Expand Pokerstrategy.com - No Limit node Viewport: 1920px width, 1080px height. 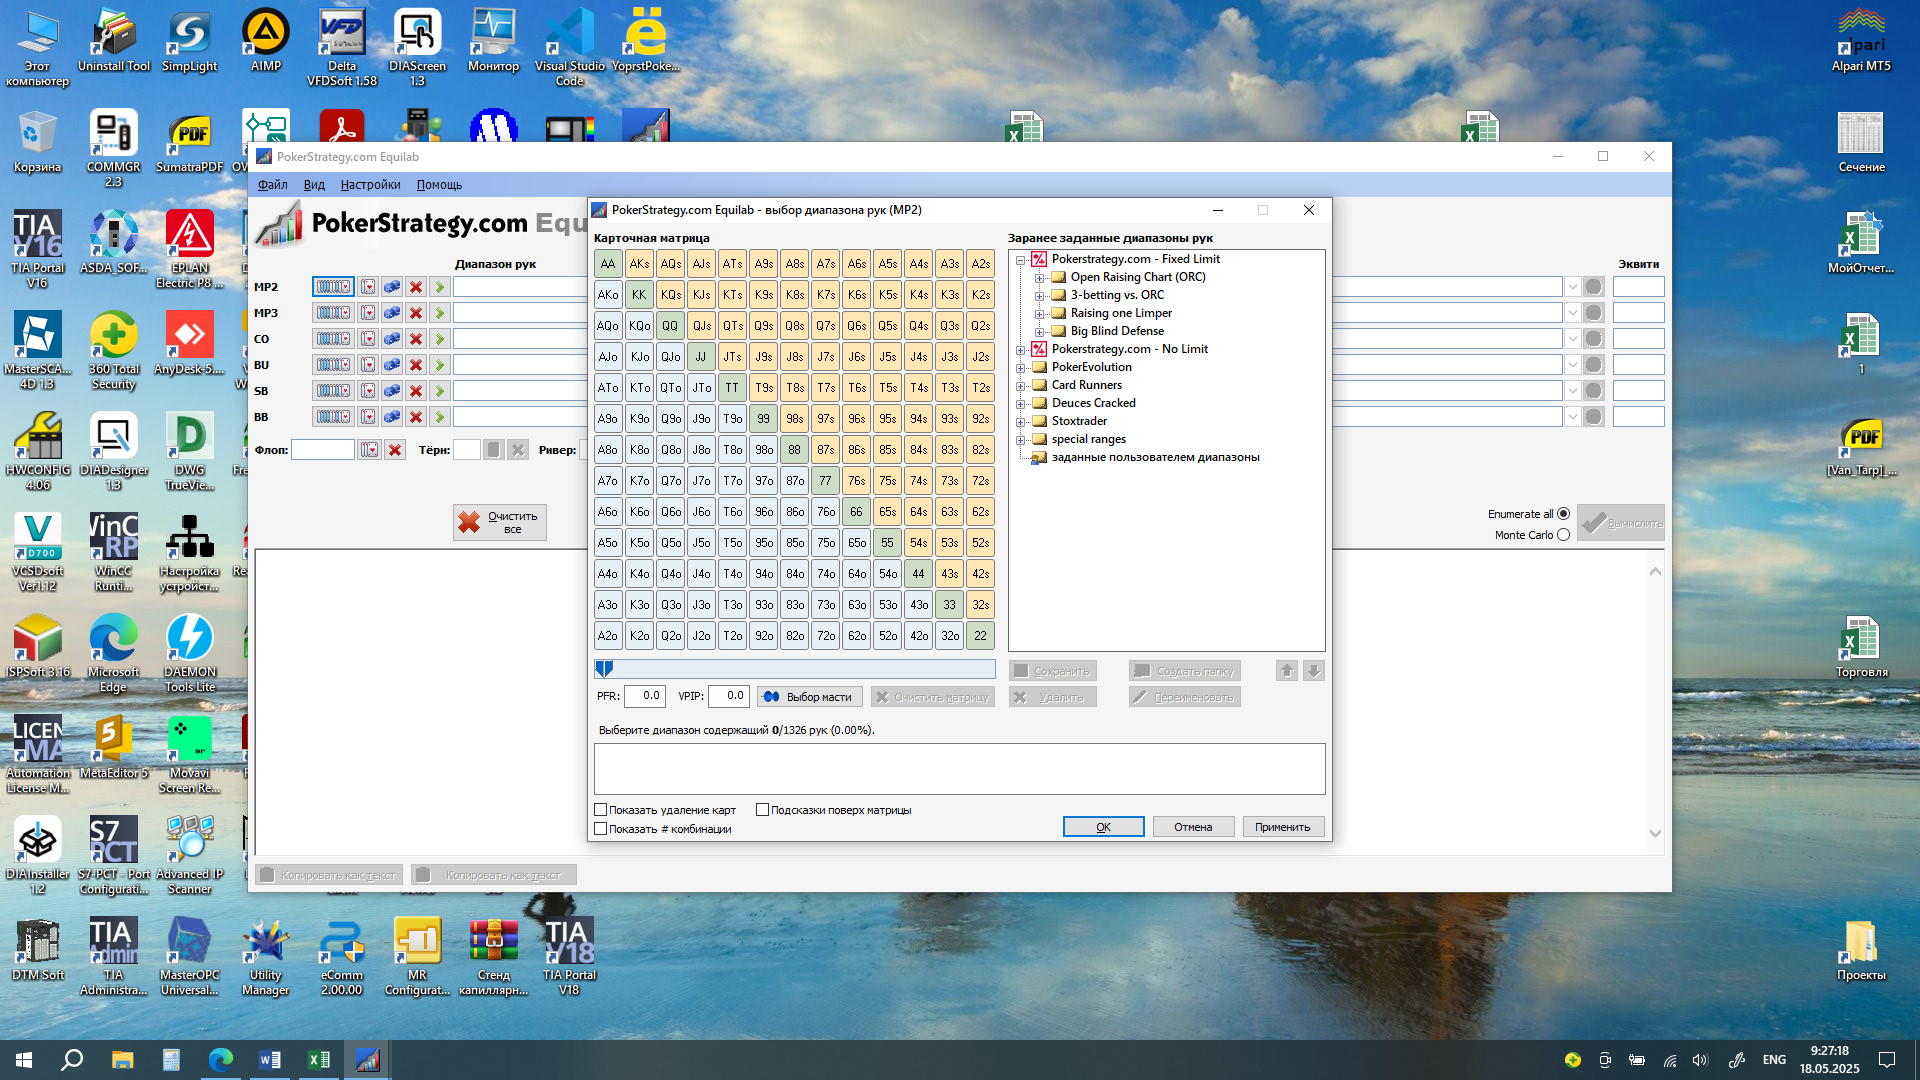(1021, 350)
